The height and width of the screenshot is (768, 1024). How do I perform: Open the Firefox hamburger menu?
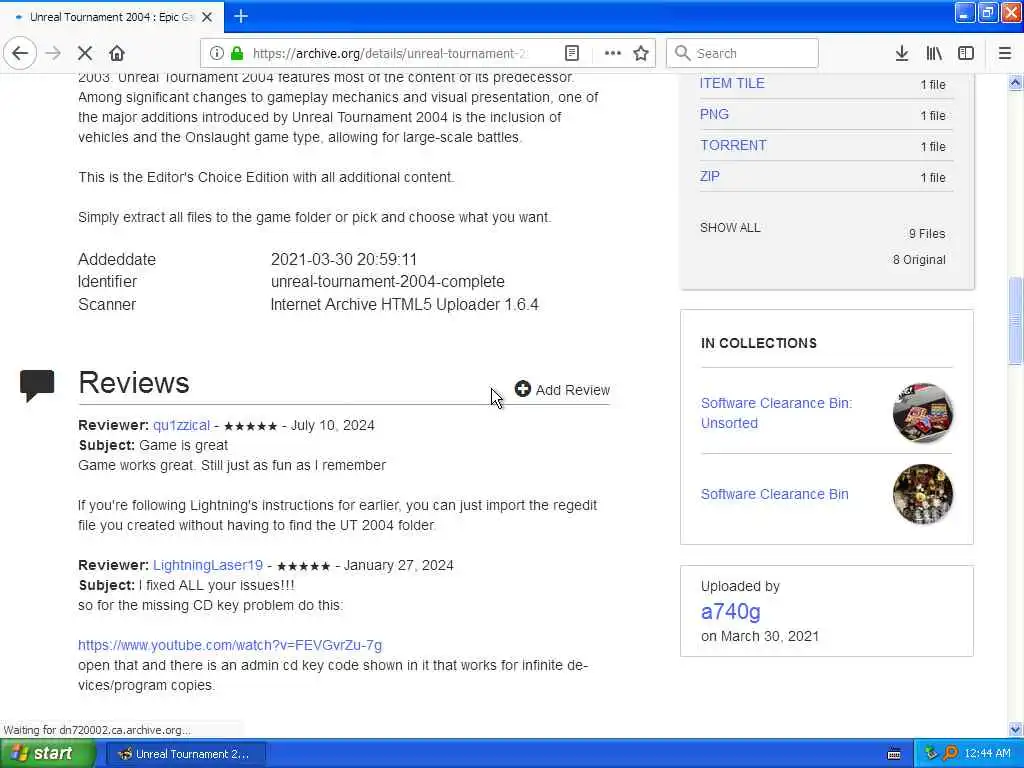click(x=1005, y=53)
